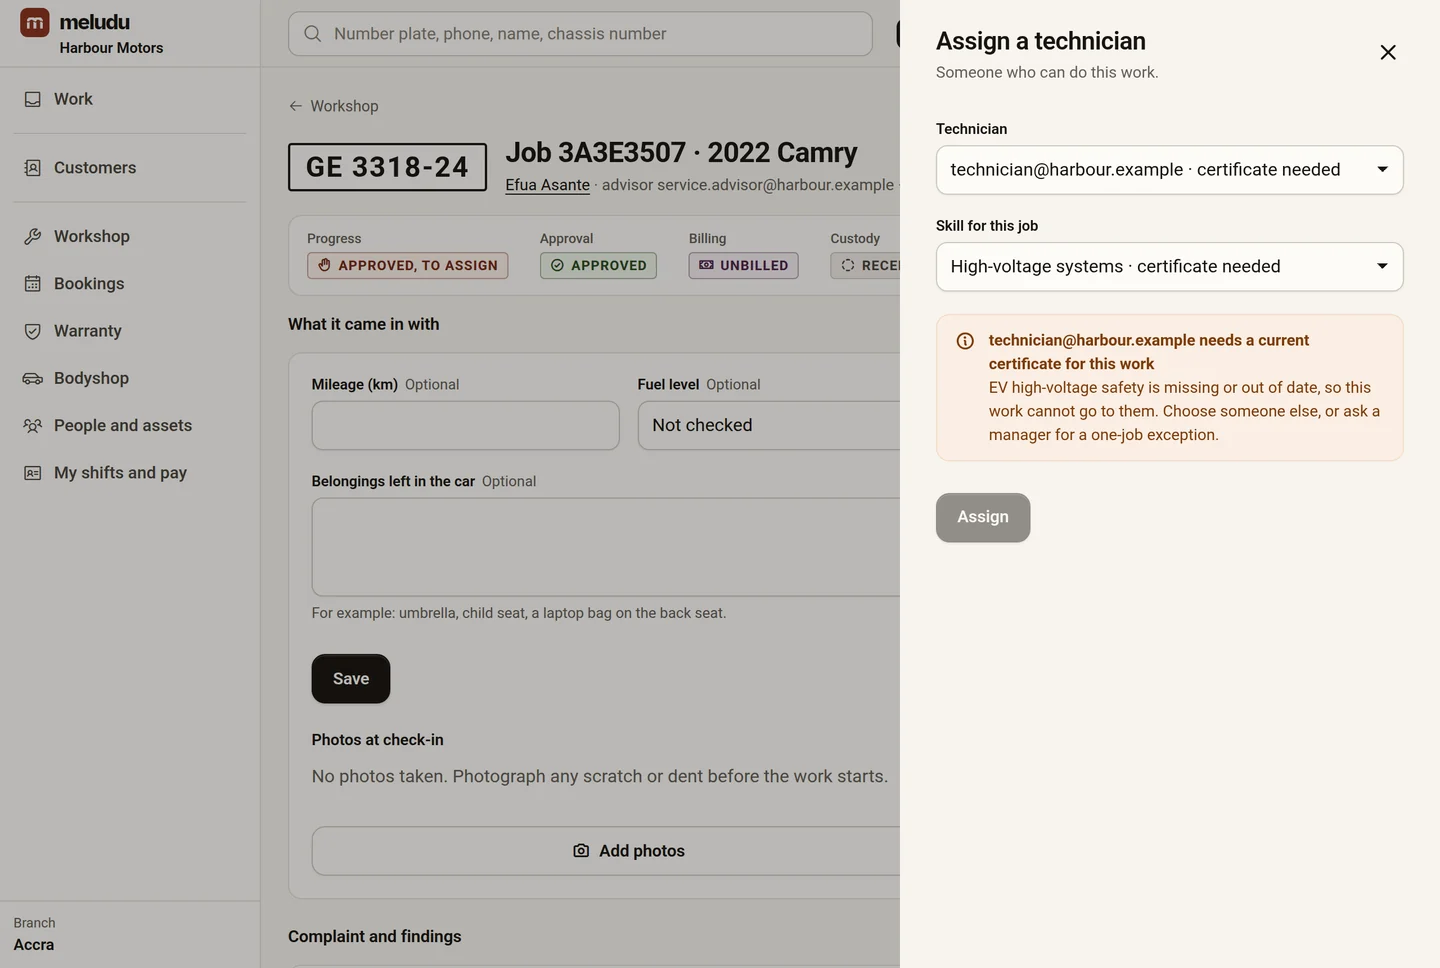
Task: Open My shifts and pay in the sidebar
Action: pos(130,473)
